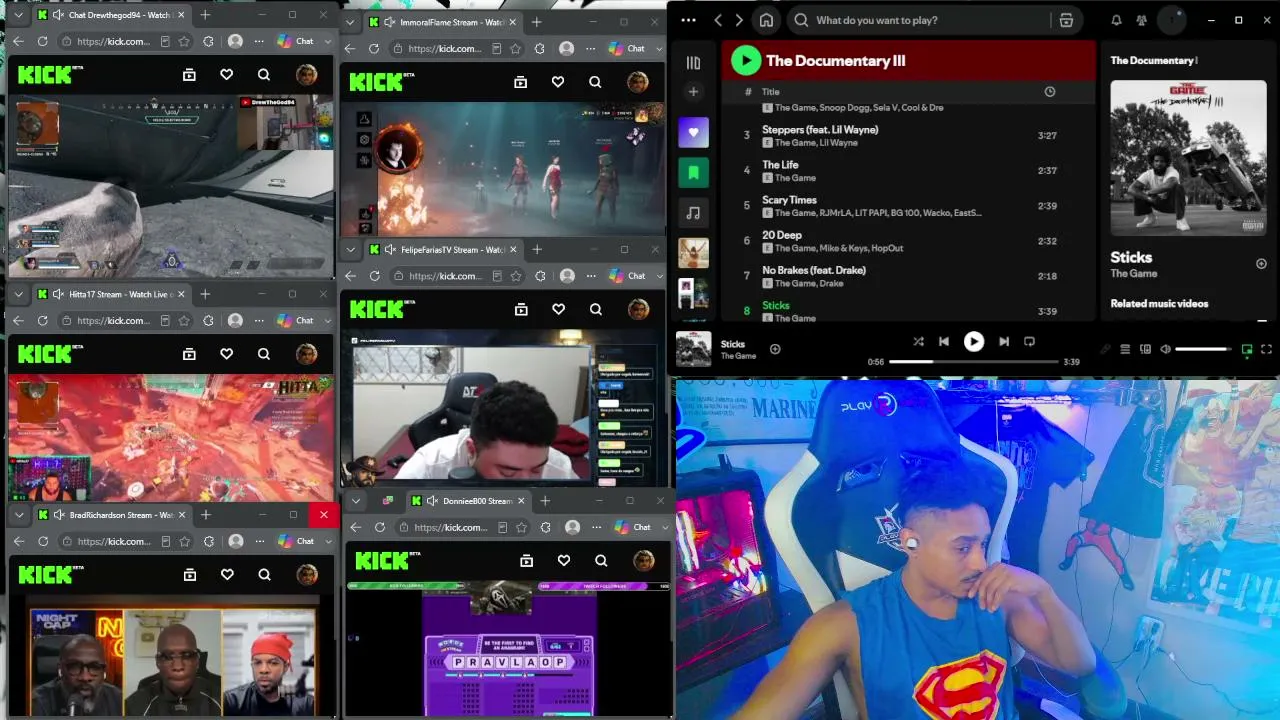Screen dimensions: 1280x720
Task: Open the Spotify profile avatar menu
Action: tap(1172, 20)
